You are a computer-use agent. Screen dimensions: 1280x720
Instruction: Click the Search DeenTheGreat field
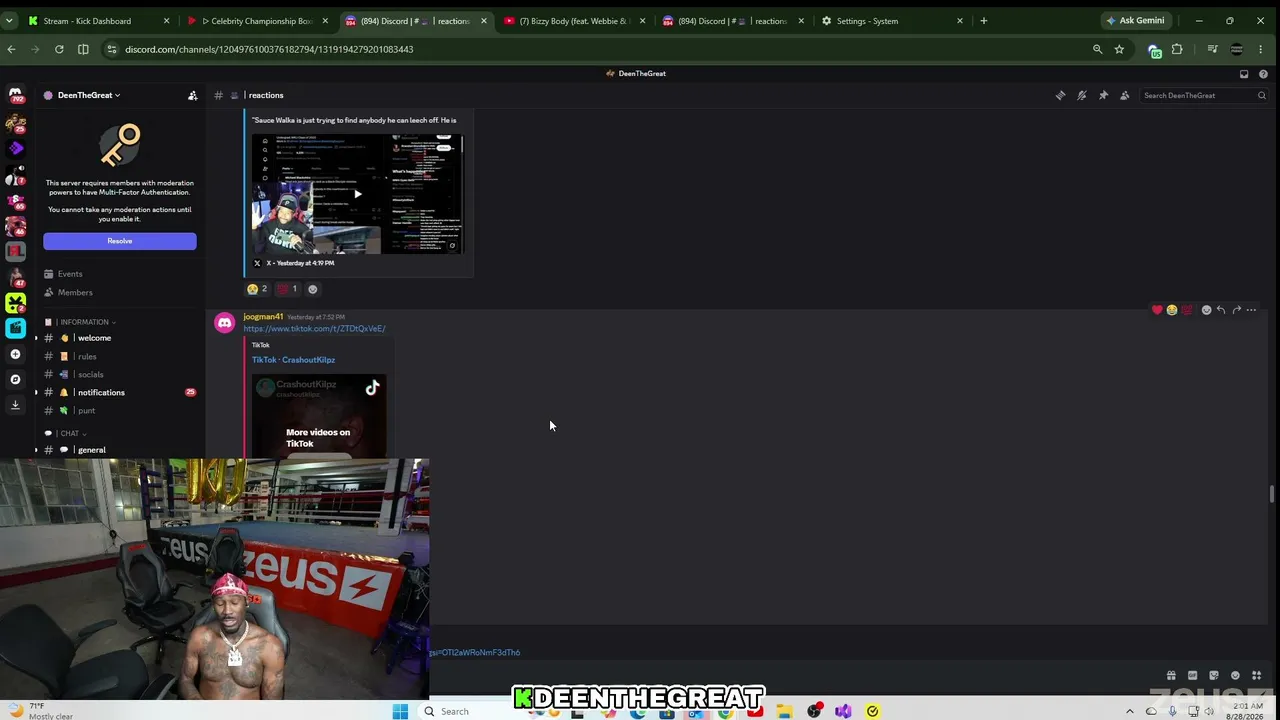[1205, 95]
